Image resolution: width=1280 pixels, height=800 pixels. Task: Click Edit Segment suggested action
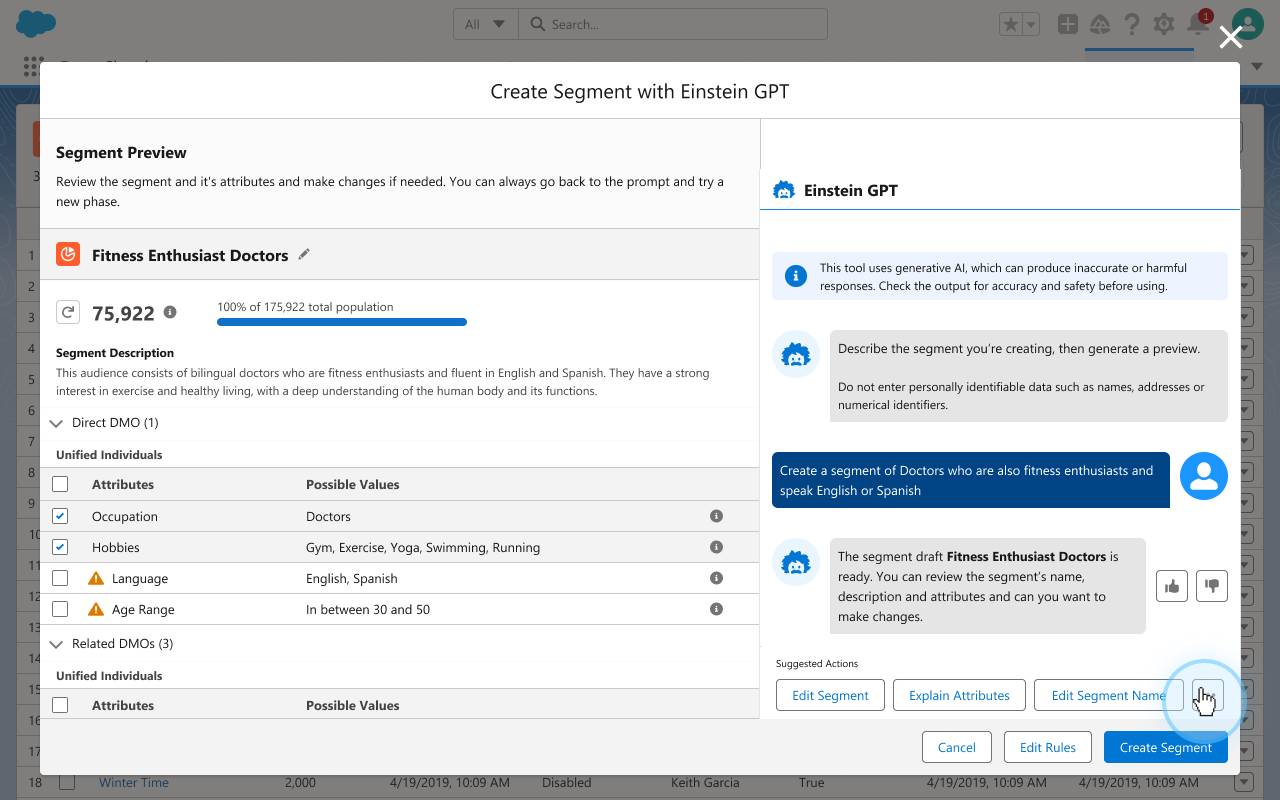pyautogui.click(x=830, y=695)
